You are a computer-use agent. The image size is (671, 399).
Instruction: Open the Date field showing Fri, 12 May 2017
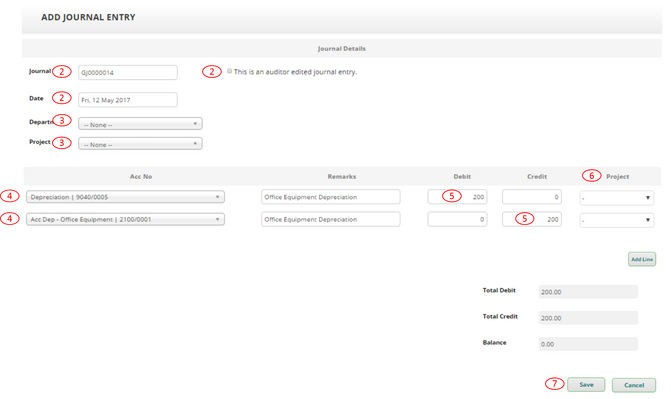[x=128, y=100]
